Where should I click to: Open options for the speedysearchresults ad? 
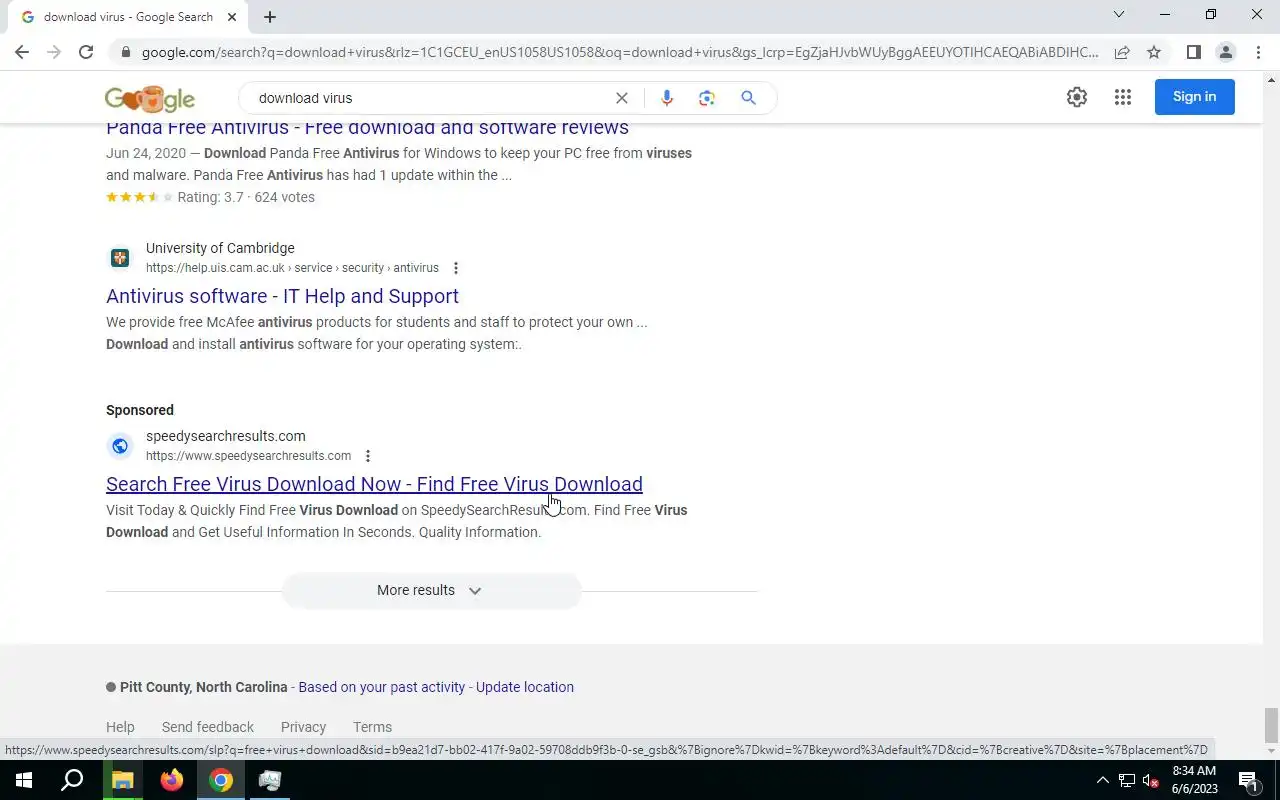pos(368,456)
